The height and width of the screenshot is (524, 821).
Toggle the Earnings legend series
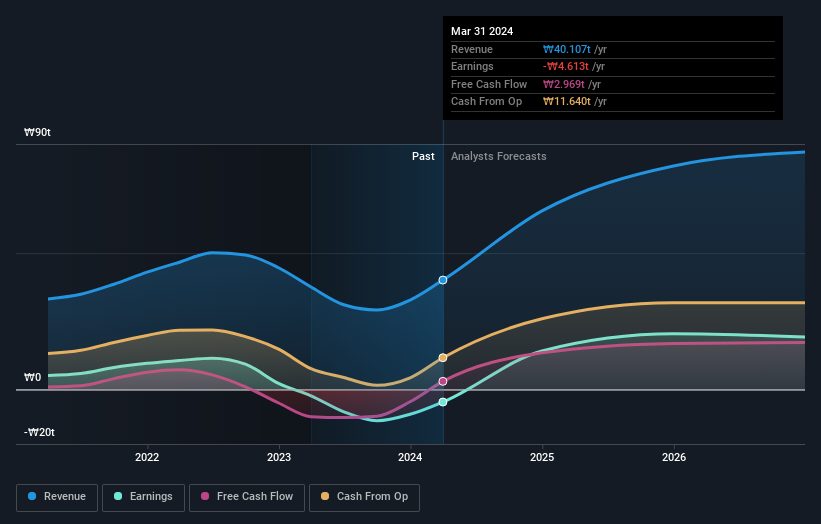point(143,497)
